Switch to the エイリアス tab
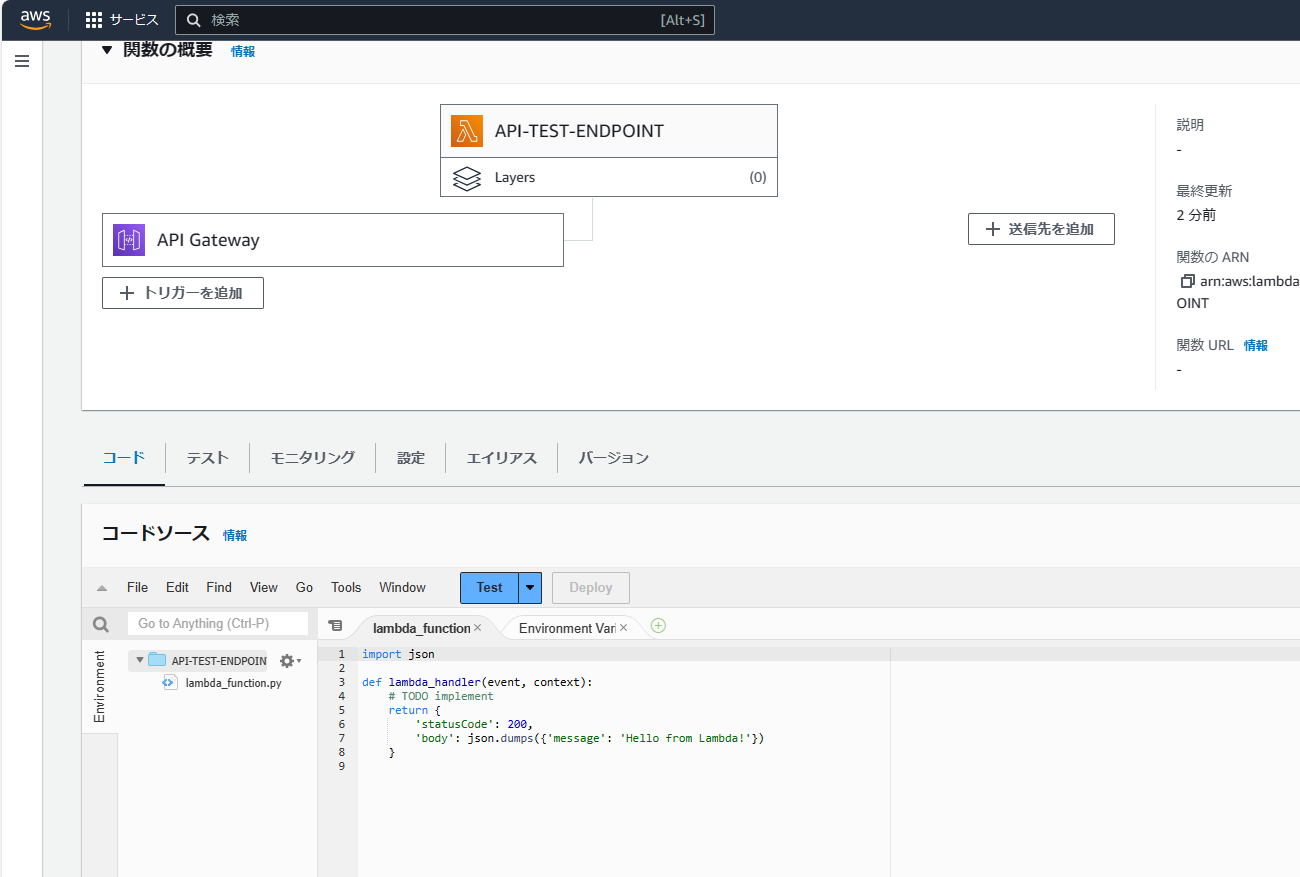 point(502,458)
